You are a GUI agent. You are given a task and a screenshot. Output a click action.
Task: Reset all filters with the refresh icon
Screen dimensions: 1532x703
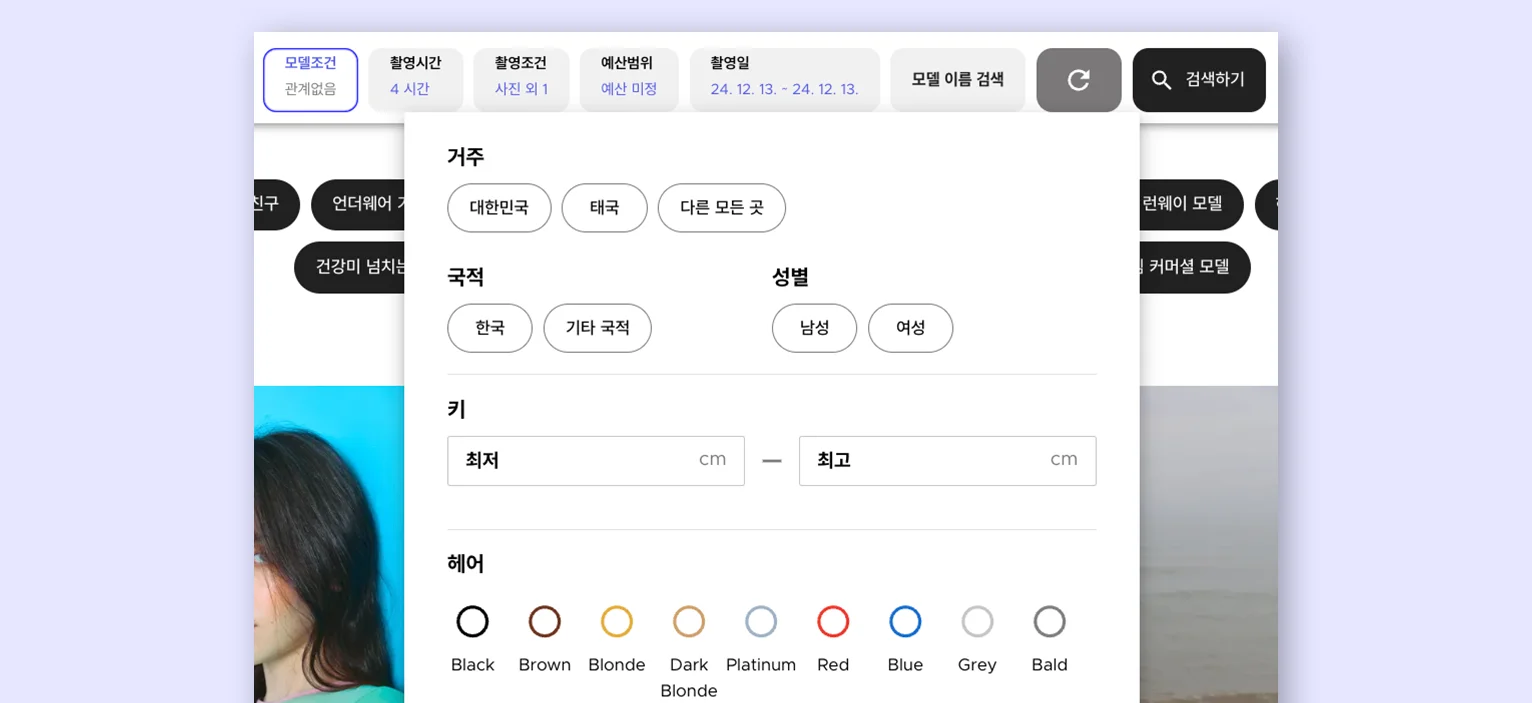click(1078, 80)
